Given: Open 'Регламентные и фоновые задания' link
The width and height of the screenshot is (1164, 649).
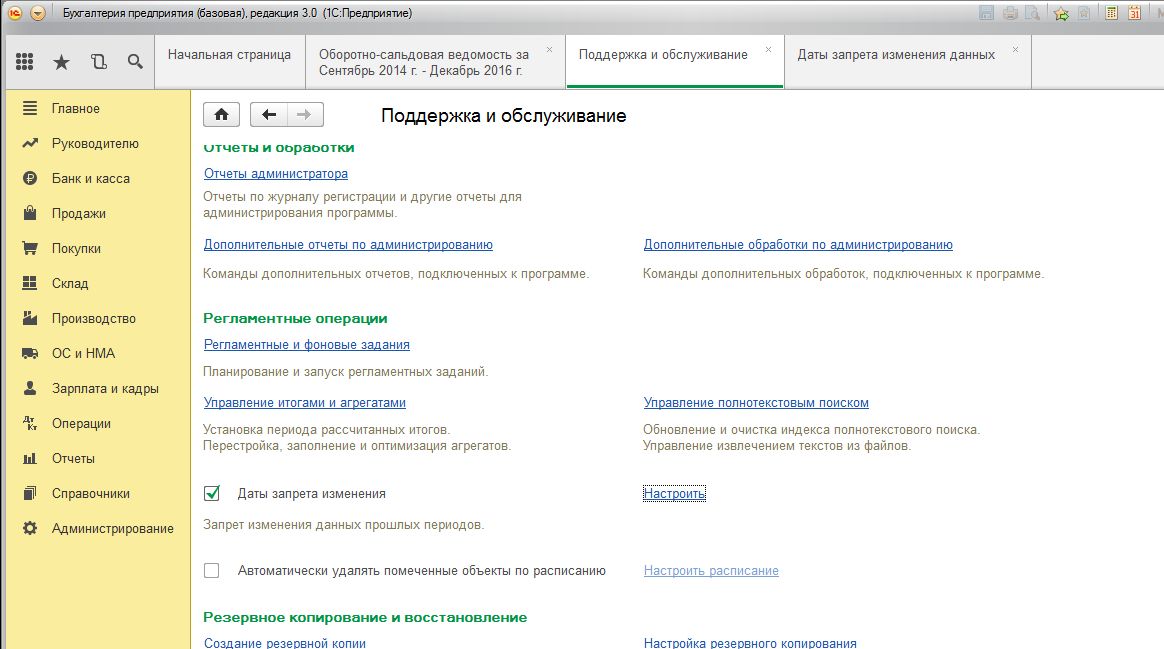Looking at the screenshot, I should 306,345.
